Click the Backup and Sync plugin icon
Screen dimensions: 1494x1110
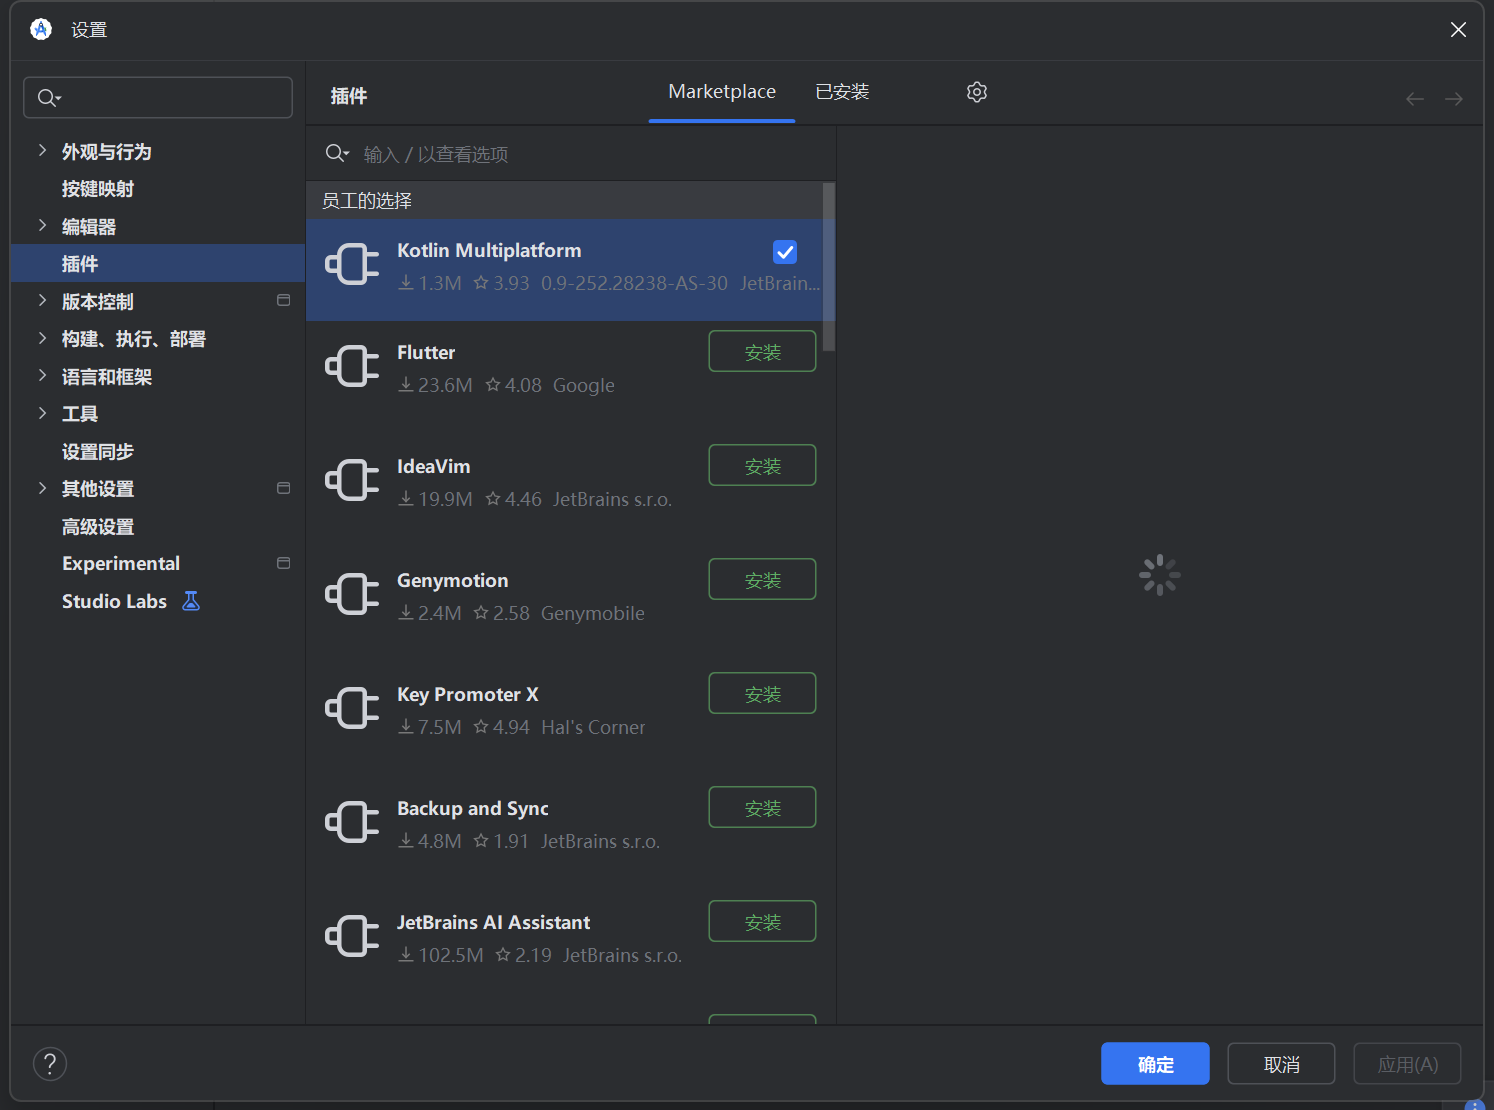pyautogui.click(x=352, y=822)
